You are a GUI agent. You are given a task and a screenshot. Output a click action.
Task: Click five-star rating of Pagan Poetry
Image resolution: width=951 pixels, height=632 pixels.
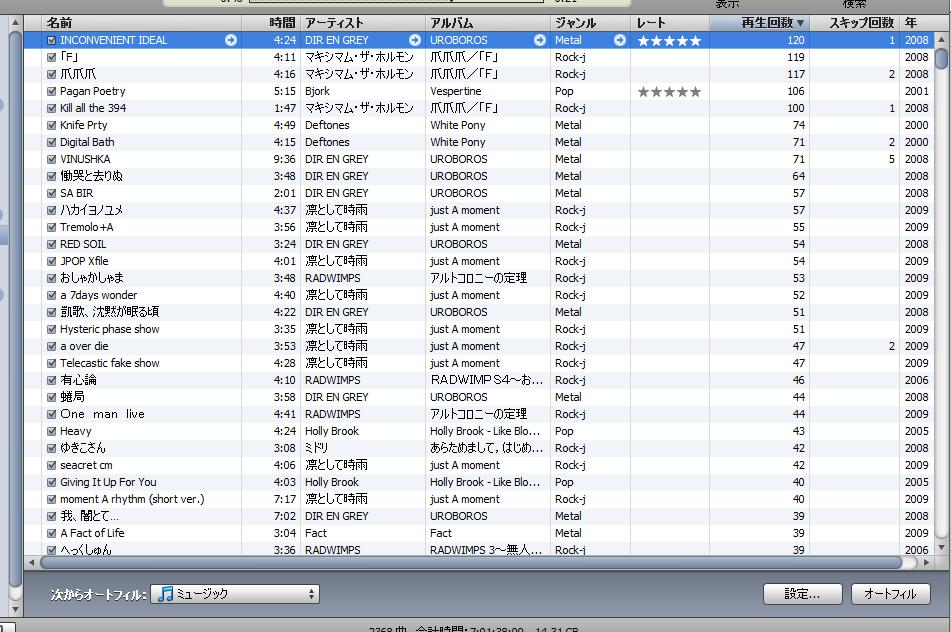click(x=669, y=92)
